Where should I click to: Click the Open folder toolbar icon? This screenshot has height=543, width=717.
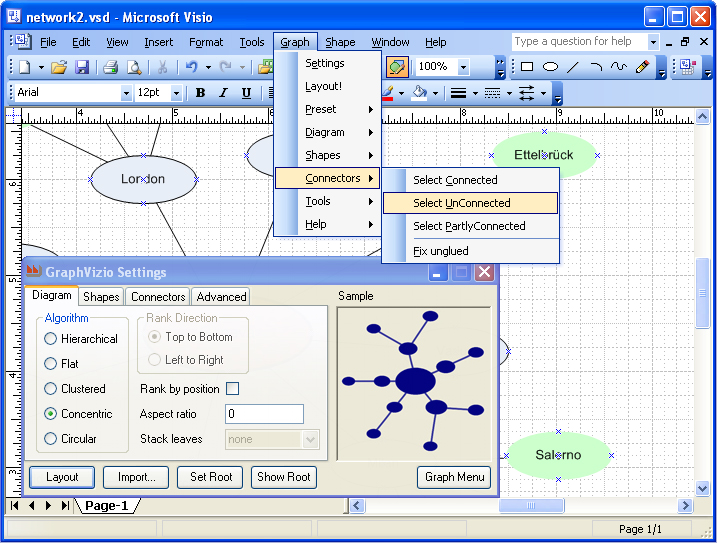pyautogui.click(x=59, y=67)
